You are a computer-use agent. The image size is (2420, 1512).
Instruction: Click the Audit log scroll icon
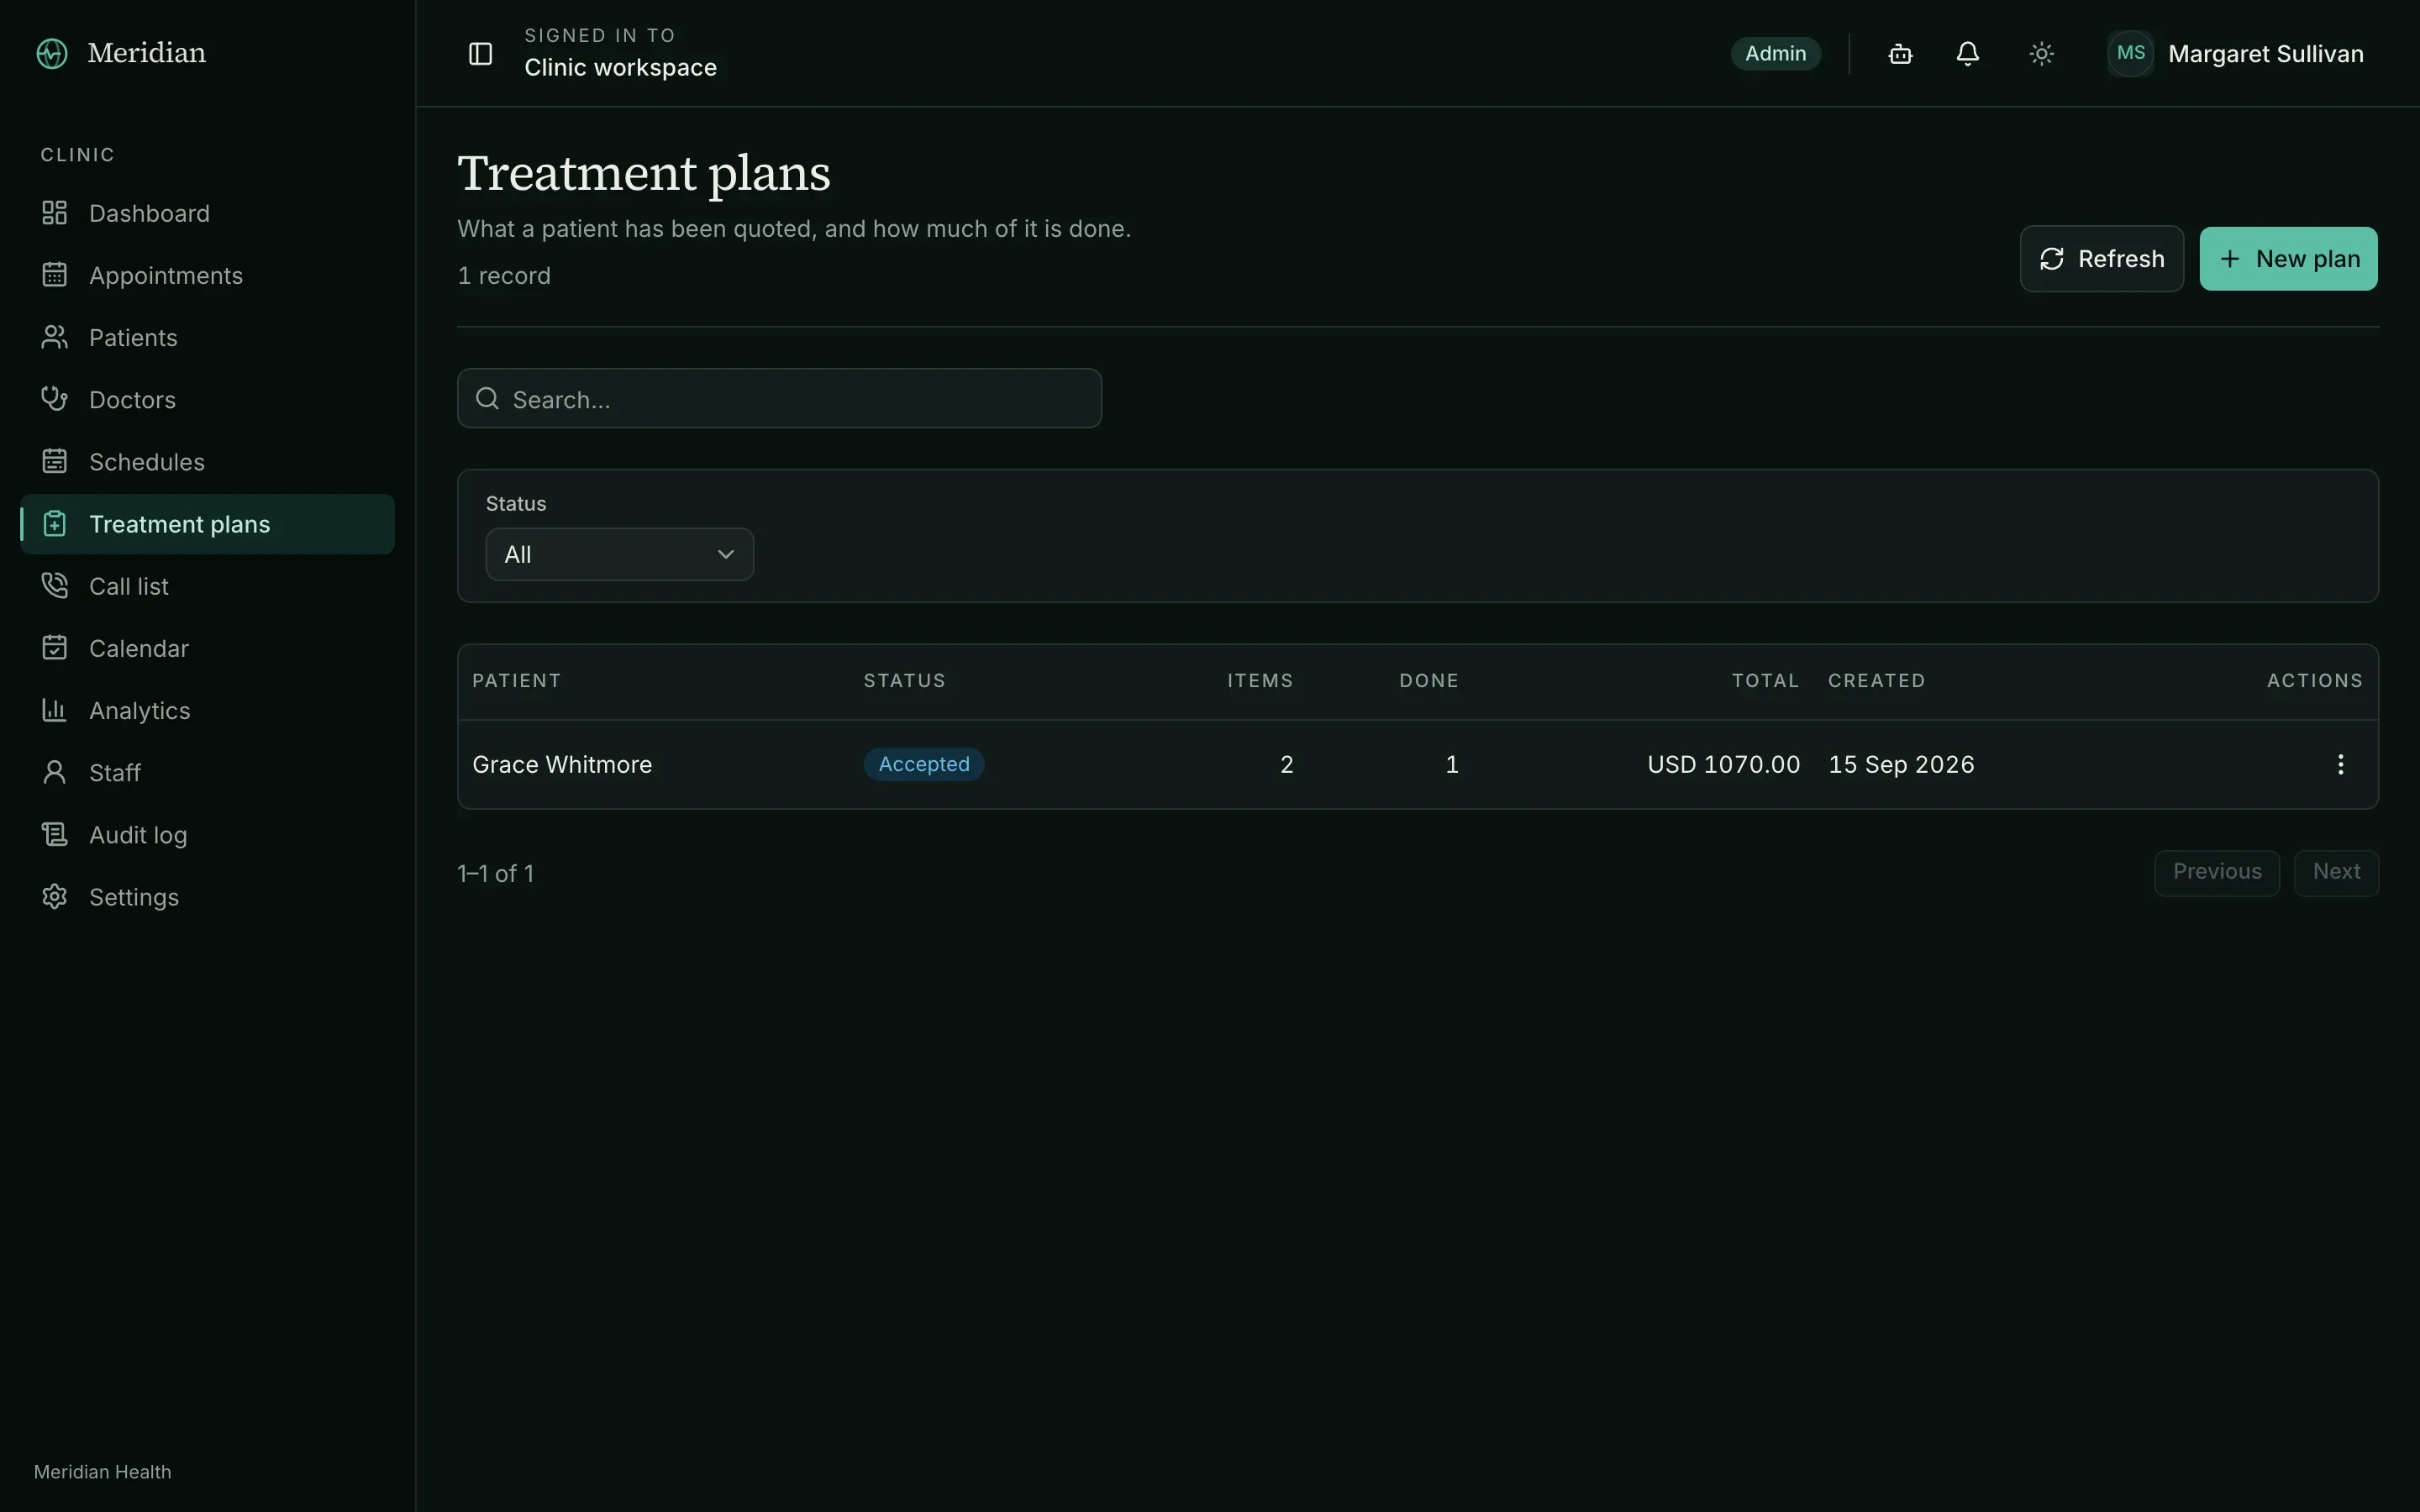pos(54,834)
